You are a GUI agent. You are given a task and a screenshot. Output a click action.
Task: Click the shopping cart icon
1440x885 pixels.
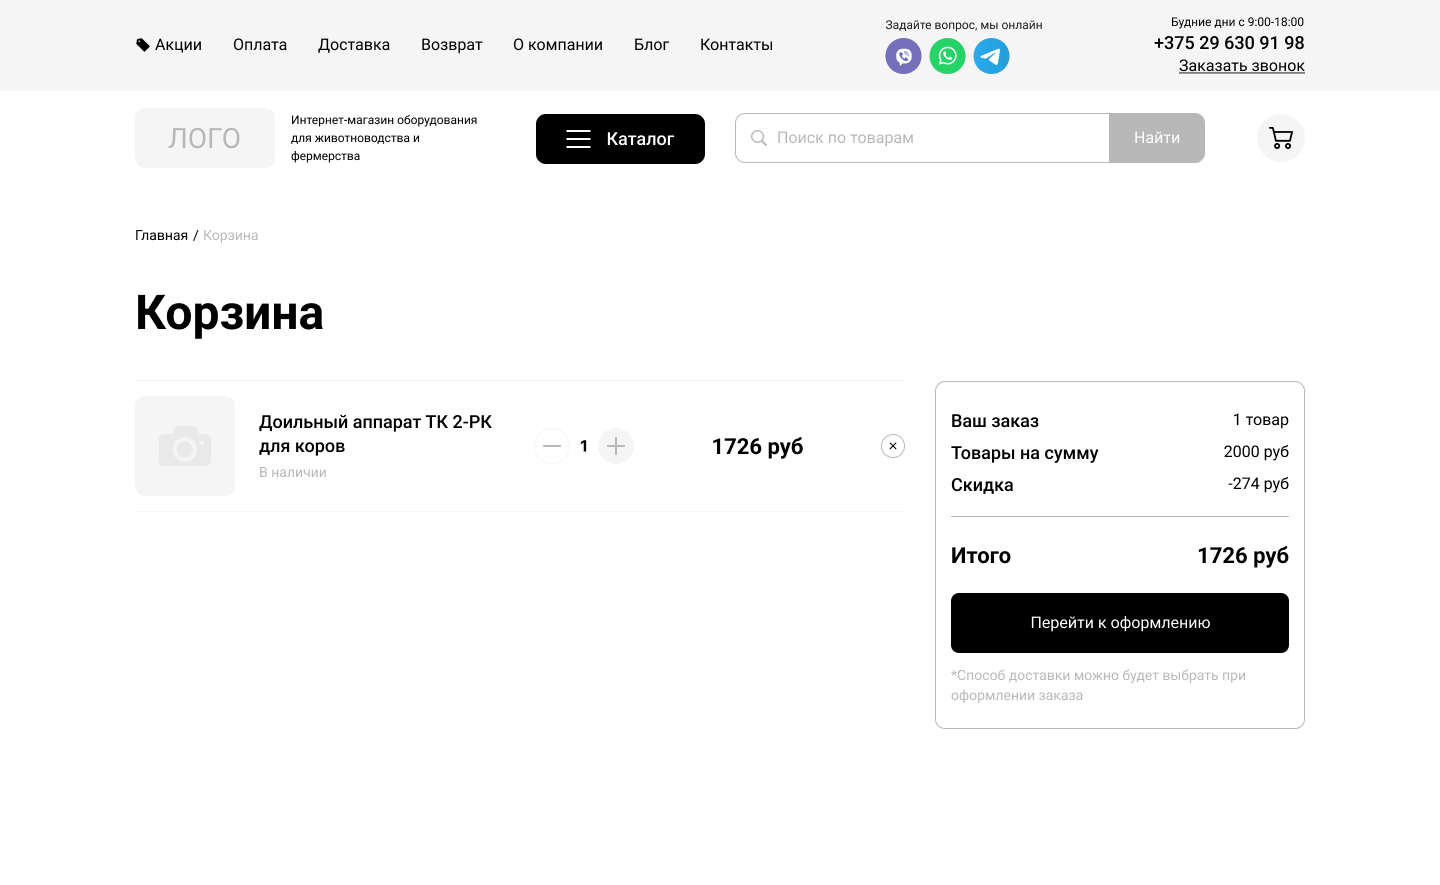pos(1280,138)
